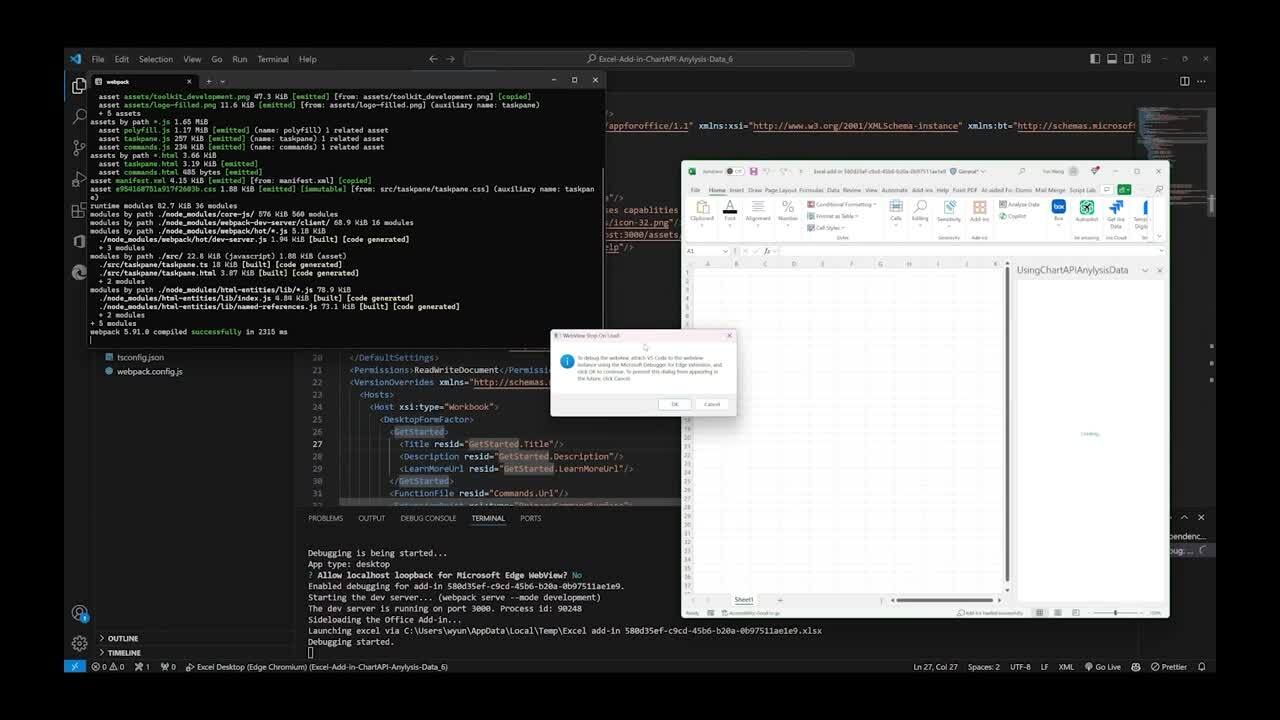
Task: Open the Terminal menu in VS Code
Action: click(x=273, y=59)
